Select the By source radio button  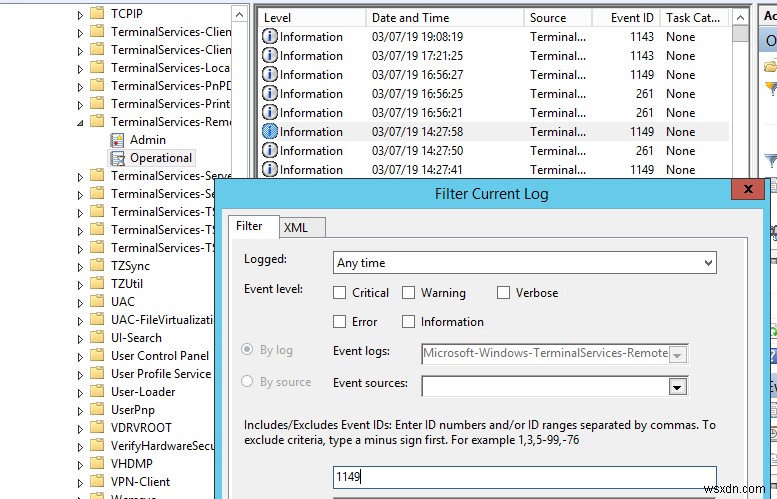click(247, 382)
